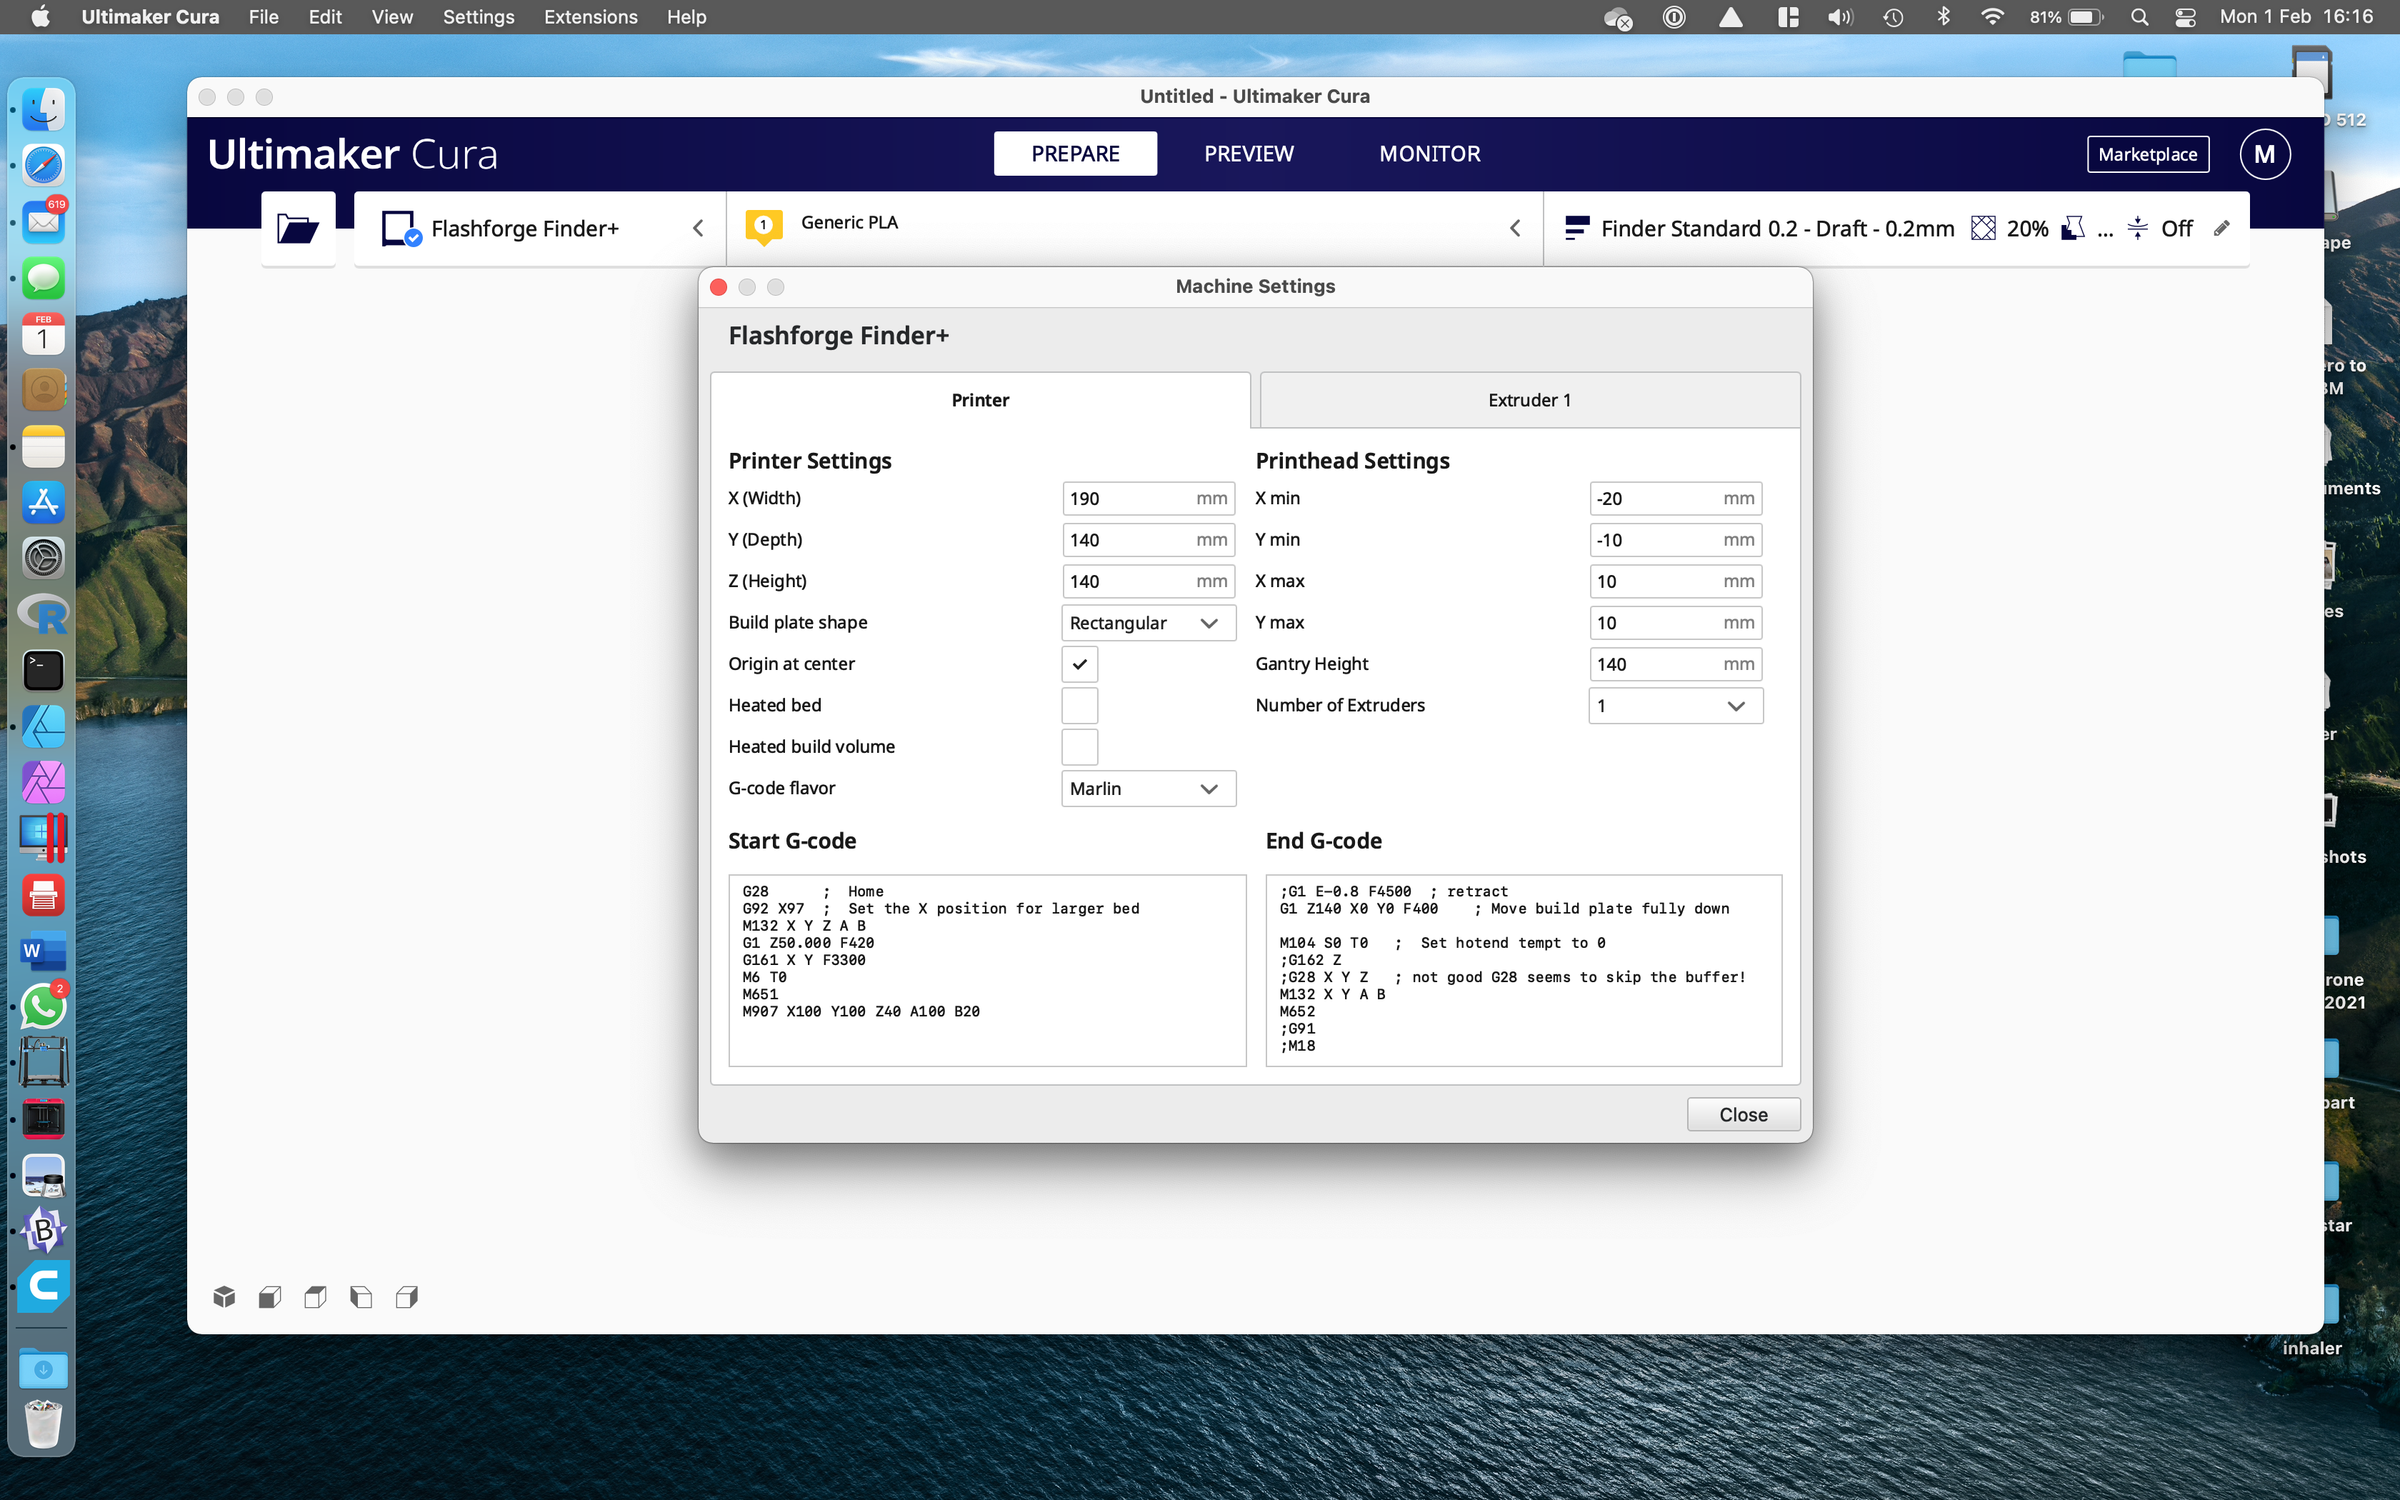Click the print settings pencil edit icon
Image resolution: width=2400 pixels, height=1500 pixels.
pyautogui.click(x=2222, y=229)
